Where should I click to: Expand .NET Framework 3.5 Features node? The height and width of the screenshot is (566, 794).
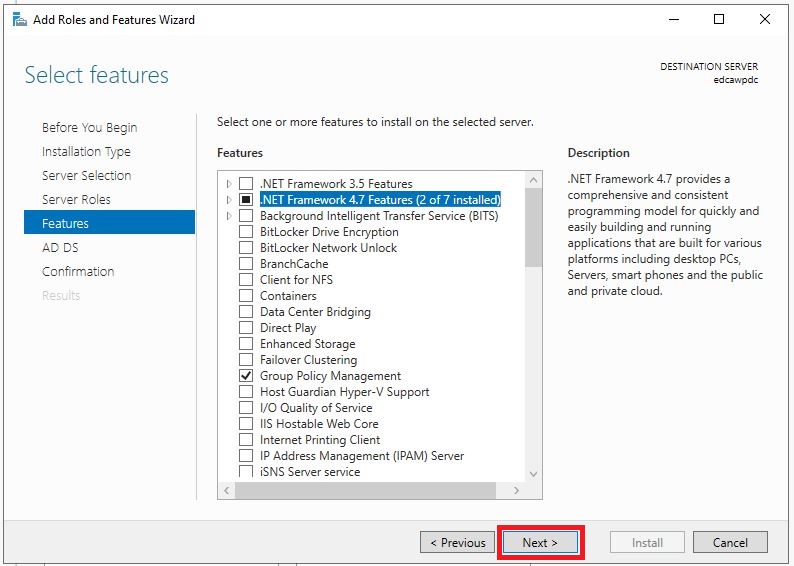tap(229, 183)
